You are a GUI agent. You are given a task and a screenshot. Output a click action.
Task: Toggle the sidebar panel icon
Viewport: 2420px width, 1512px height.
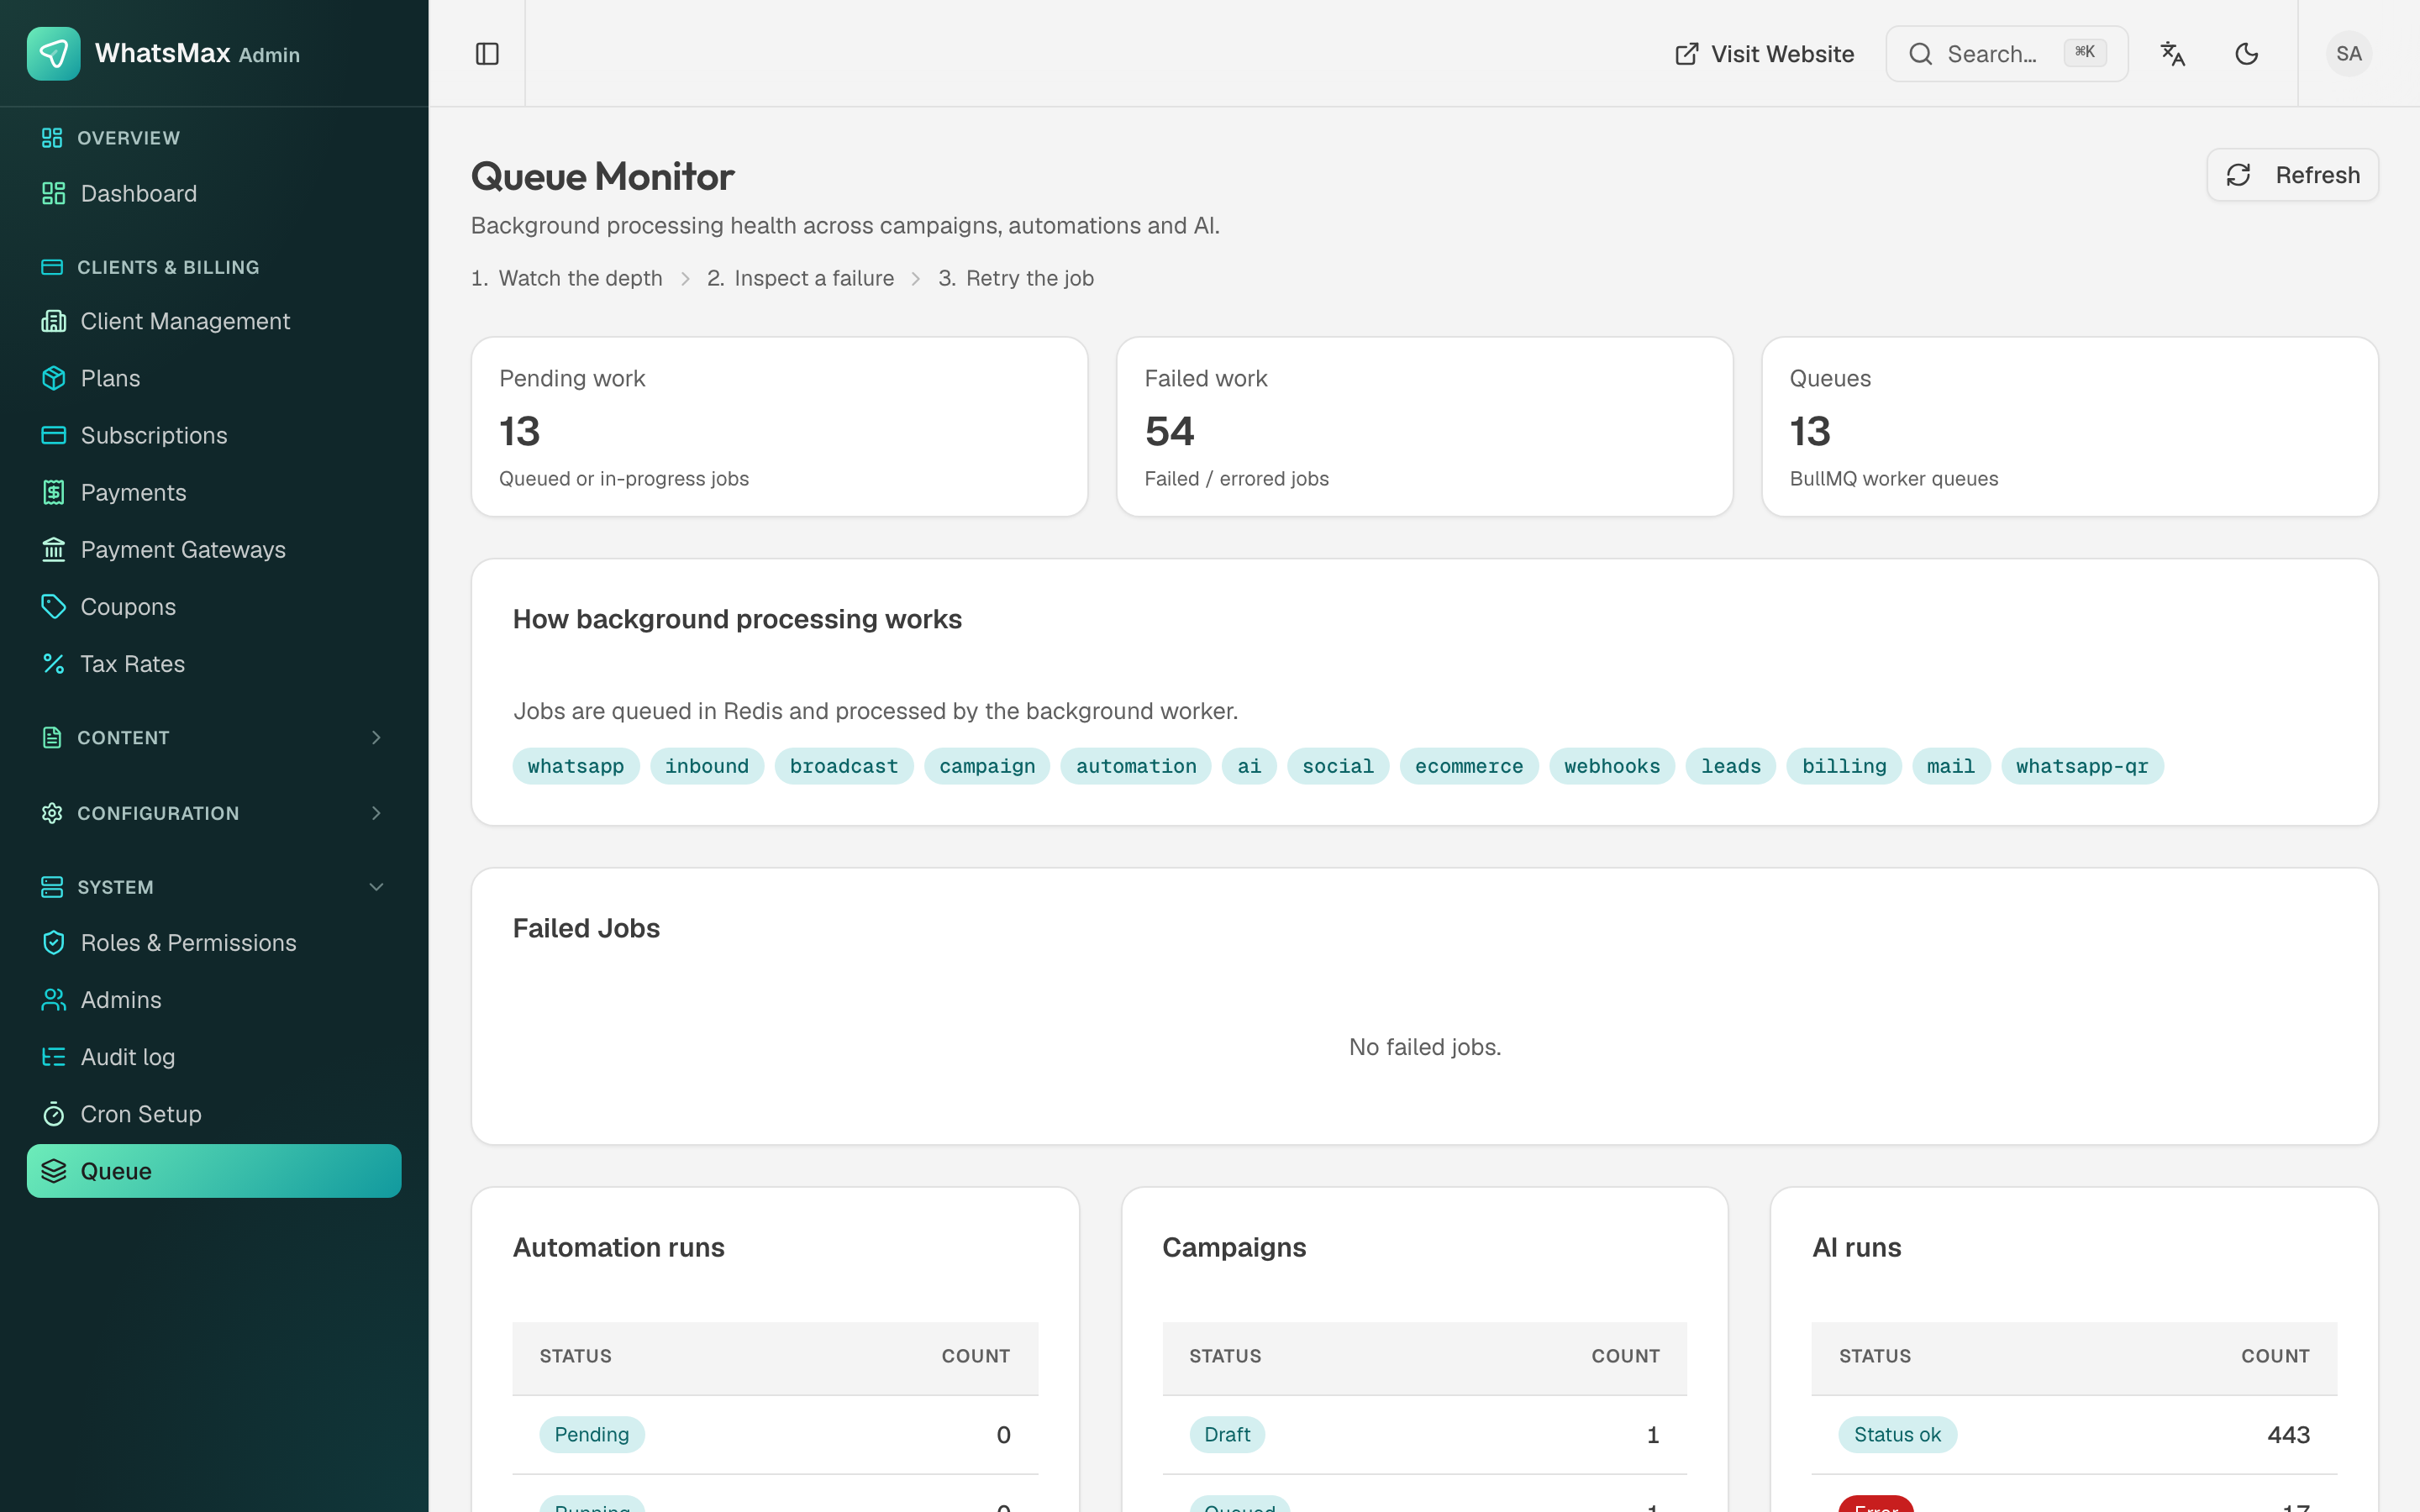click(x=487, y=54)
